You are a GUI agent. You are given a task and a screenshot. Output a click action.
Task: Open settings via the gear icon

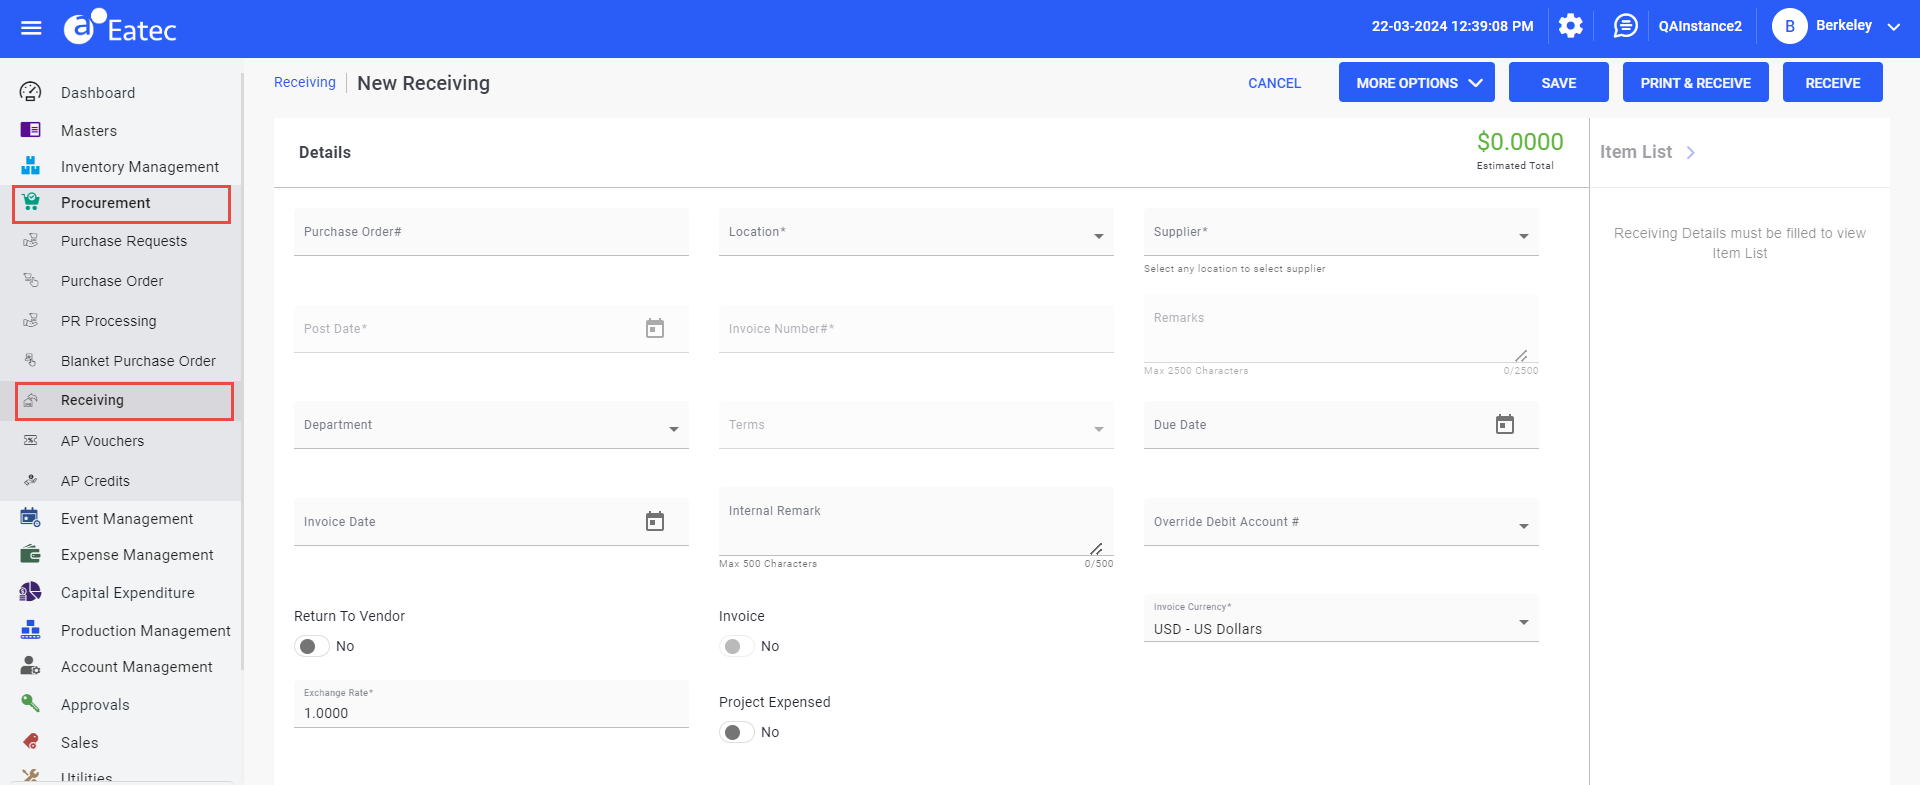(1570, 26)
